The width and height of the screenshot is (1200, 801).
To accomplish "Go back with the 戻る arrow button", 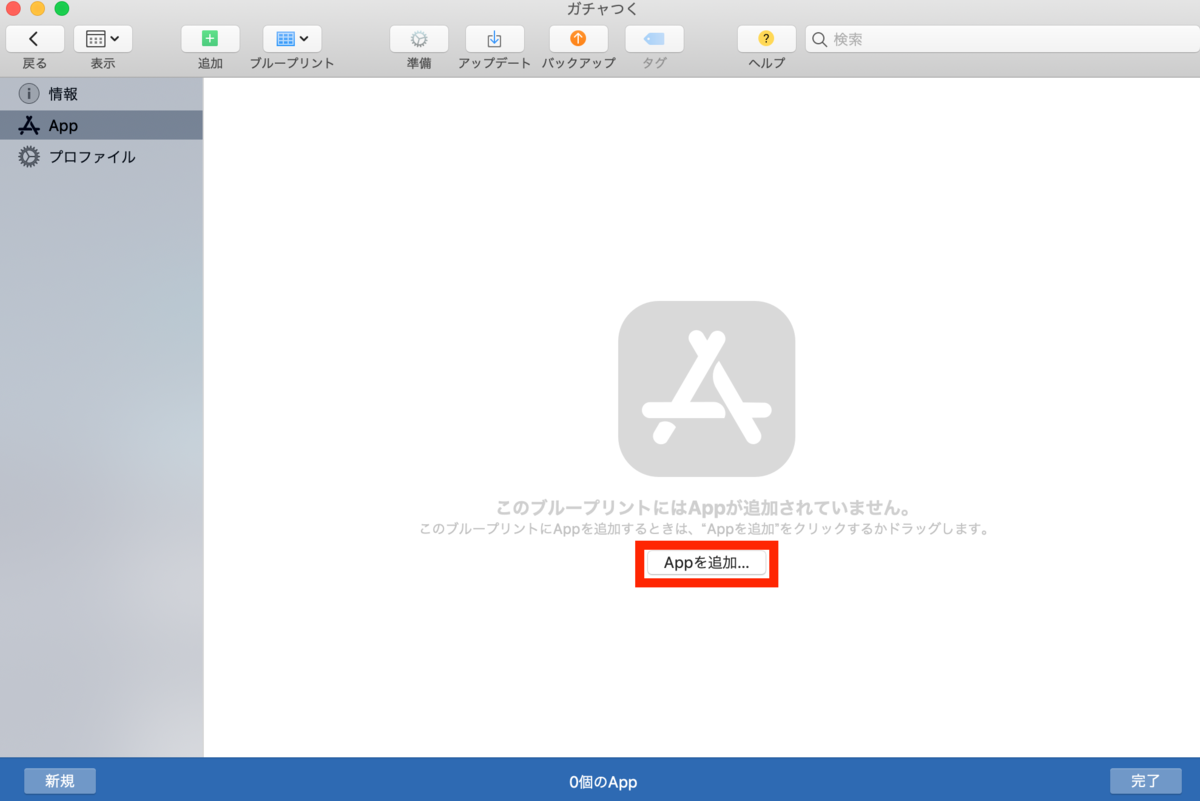I will [35, 39].
